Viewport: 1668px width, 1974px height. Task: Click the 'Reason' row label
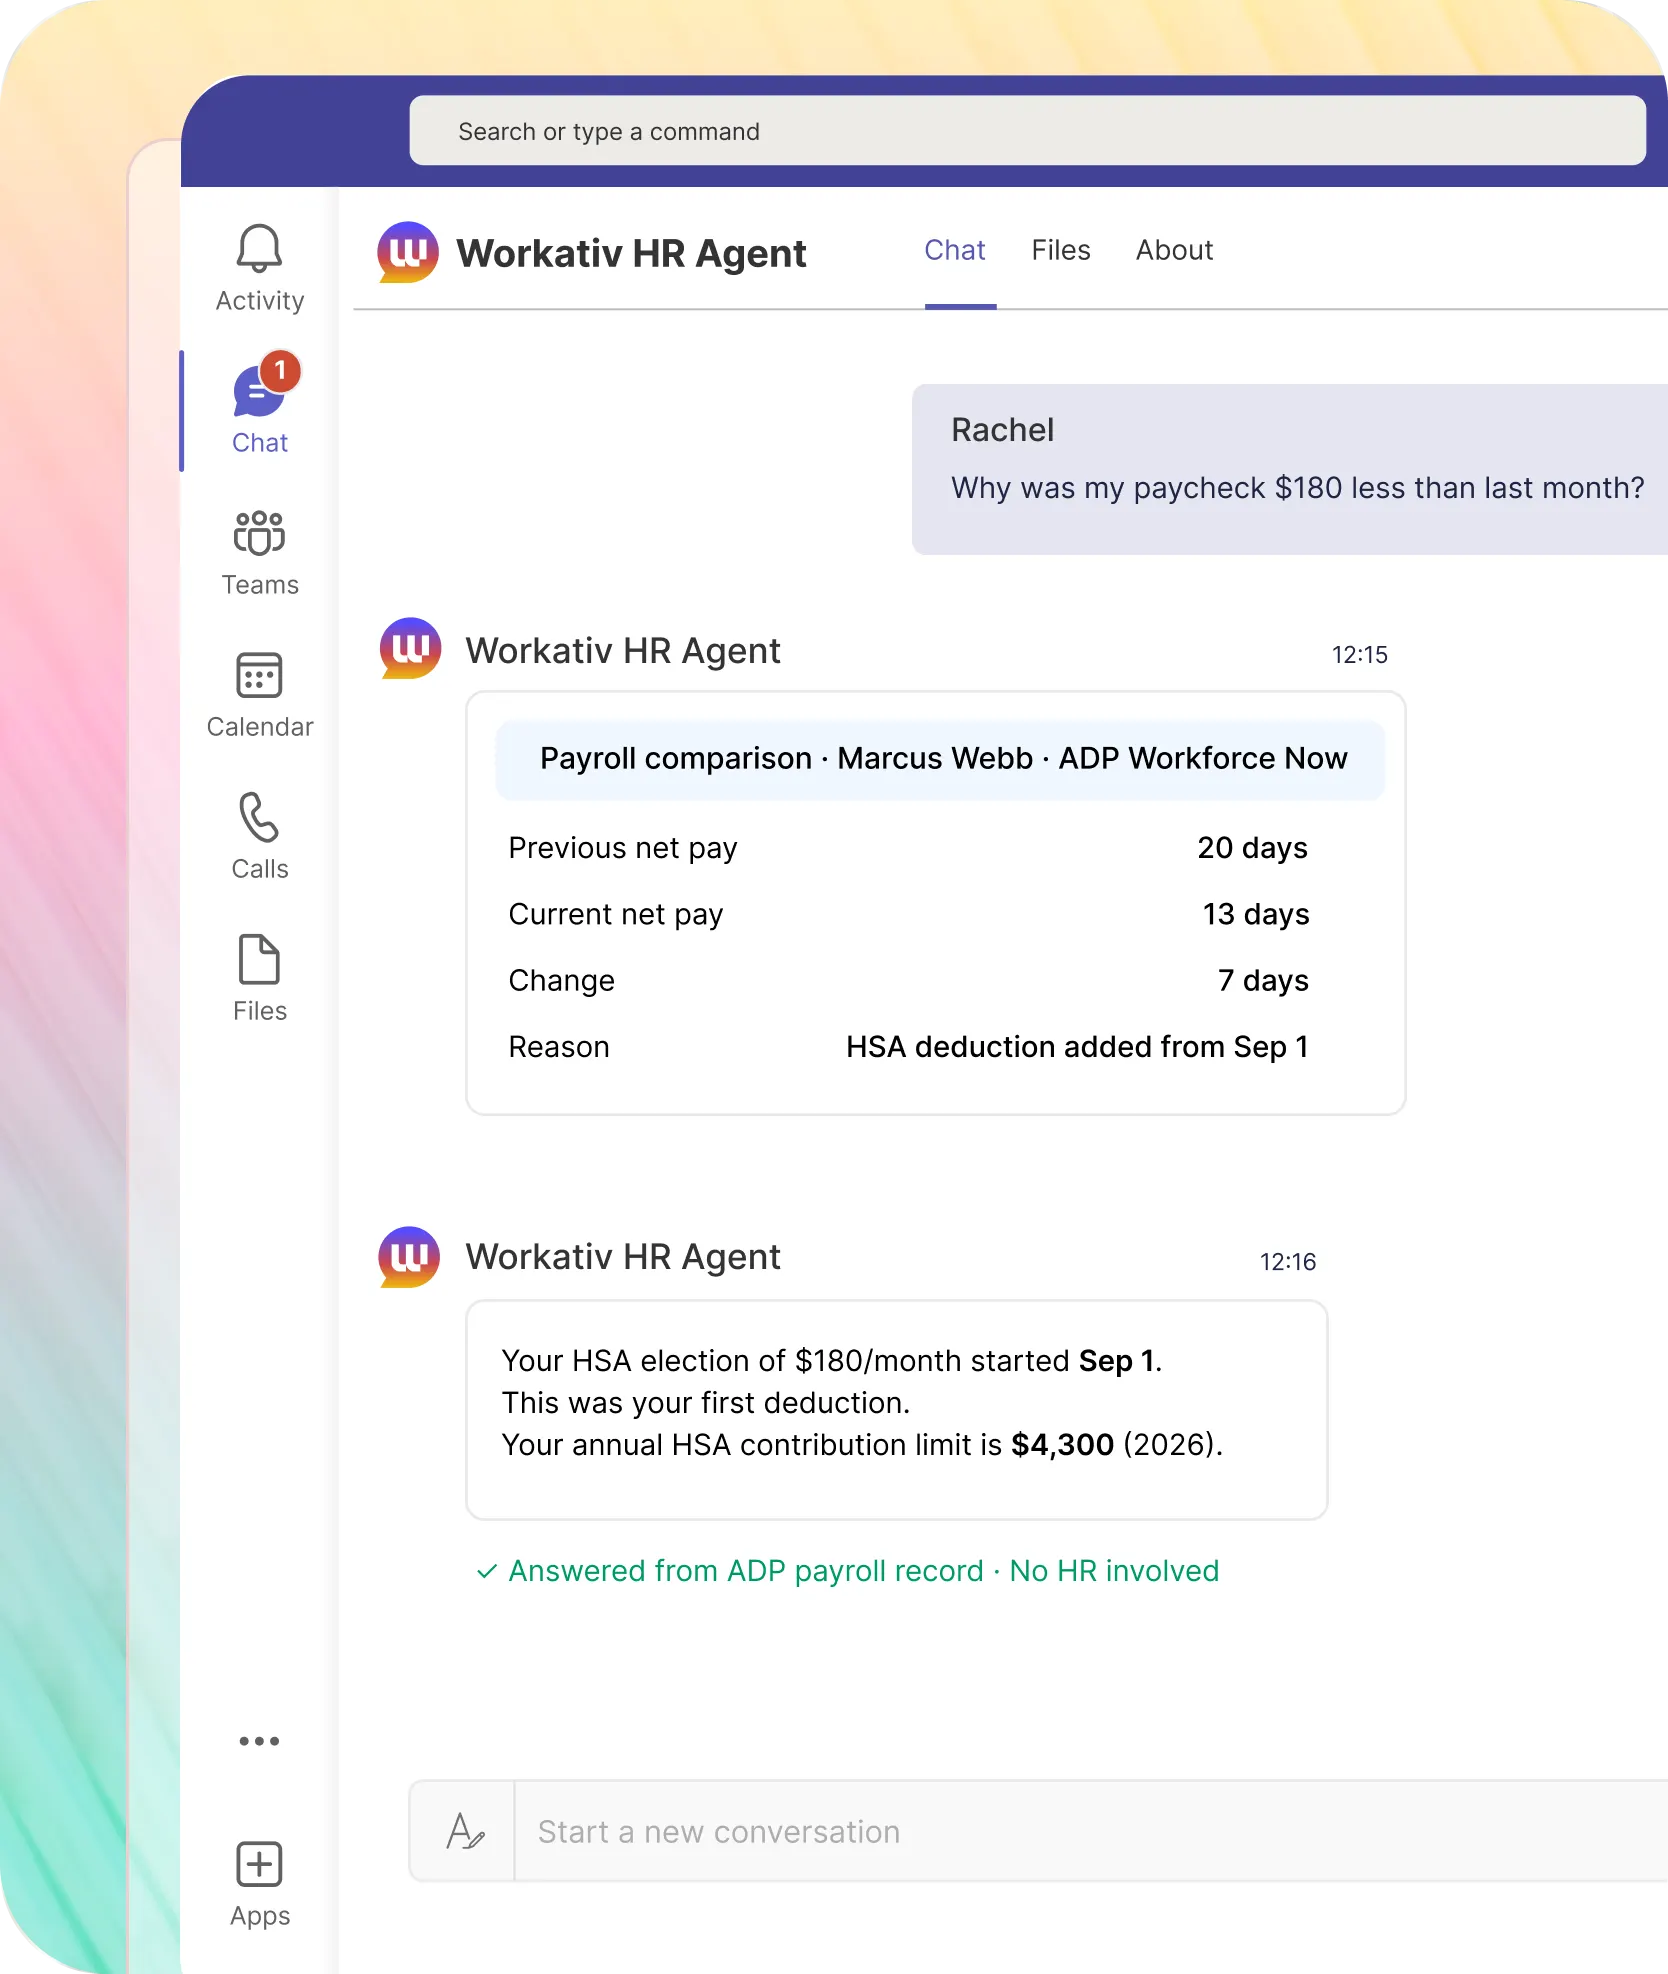558,1047
